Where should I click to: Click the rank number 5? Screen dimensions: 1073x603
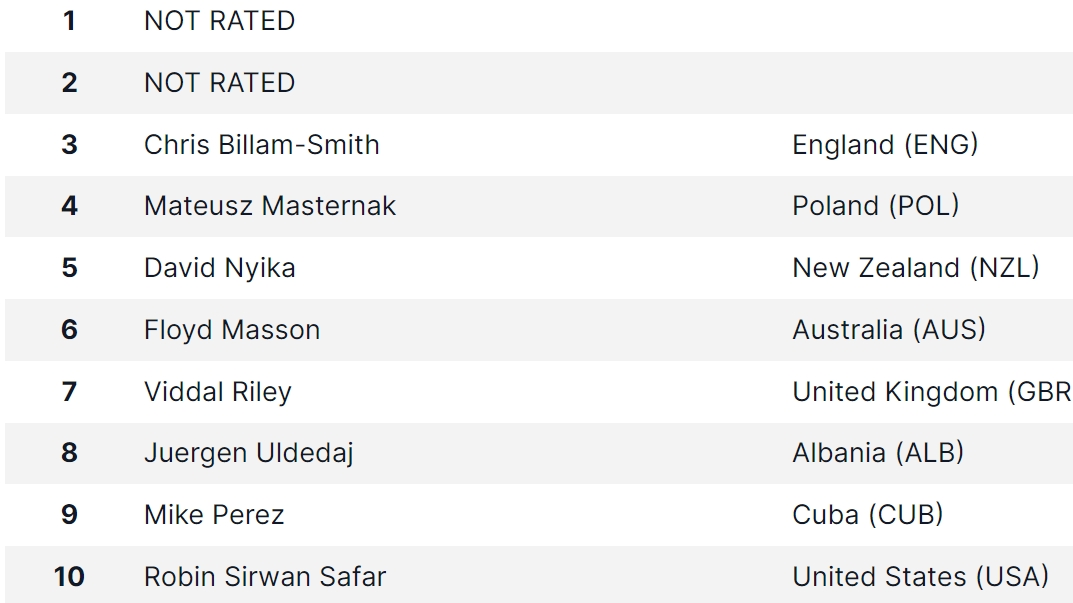[69, 268]
